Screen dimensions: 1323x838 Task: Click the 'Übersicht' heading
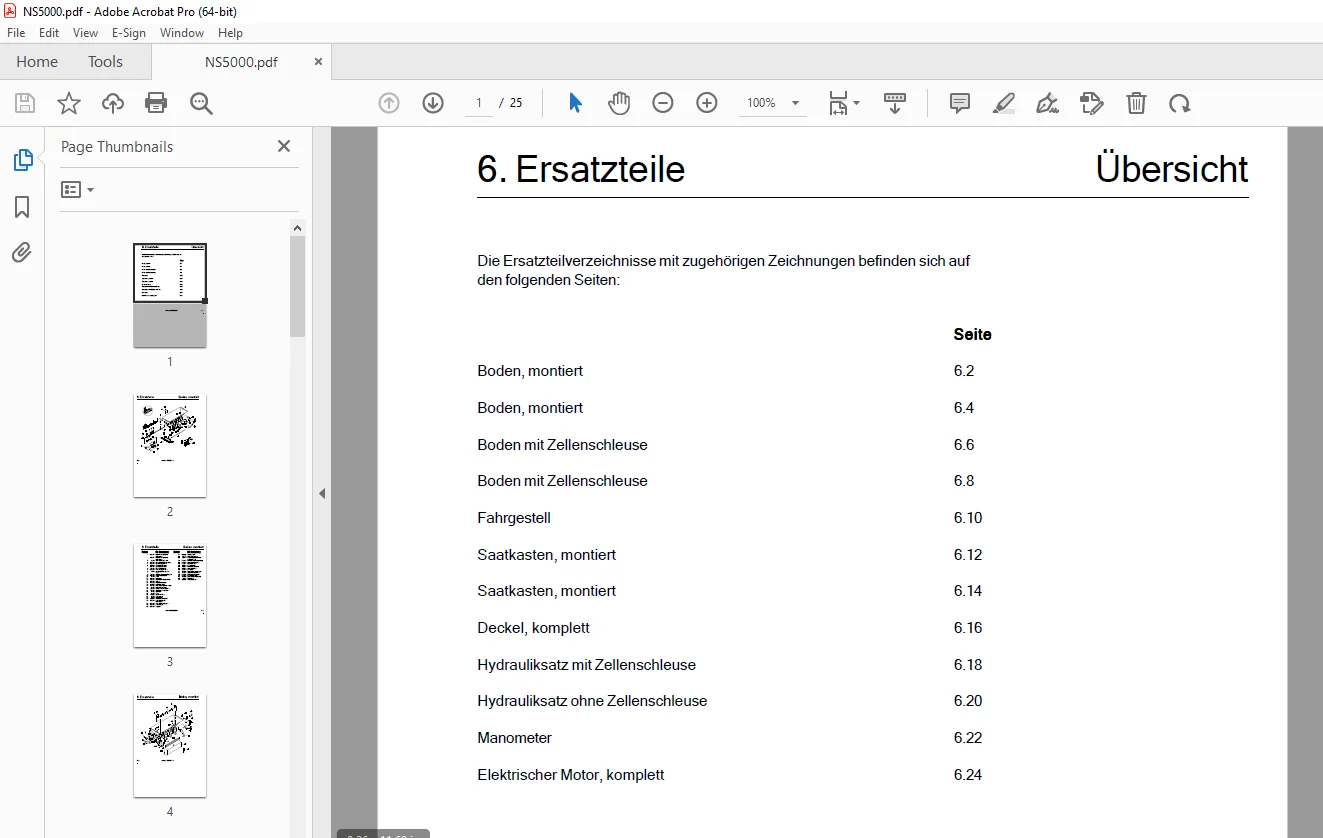1172,168
